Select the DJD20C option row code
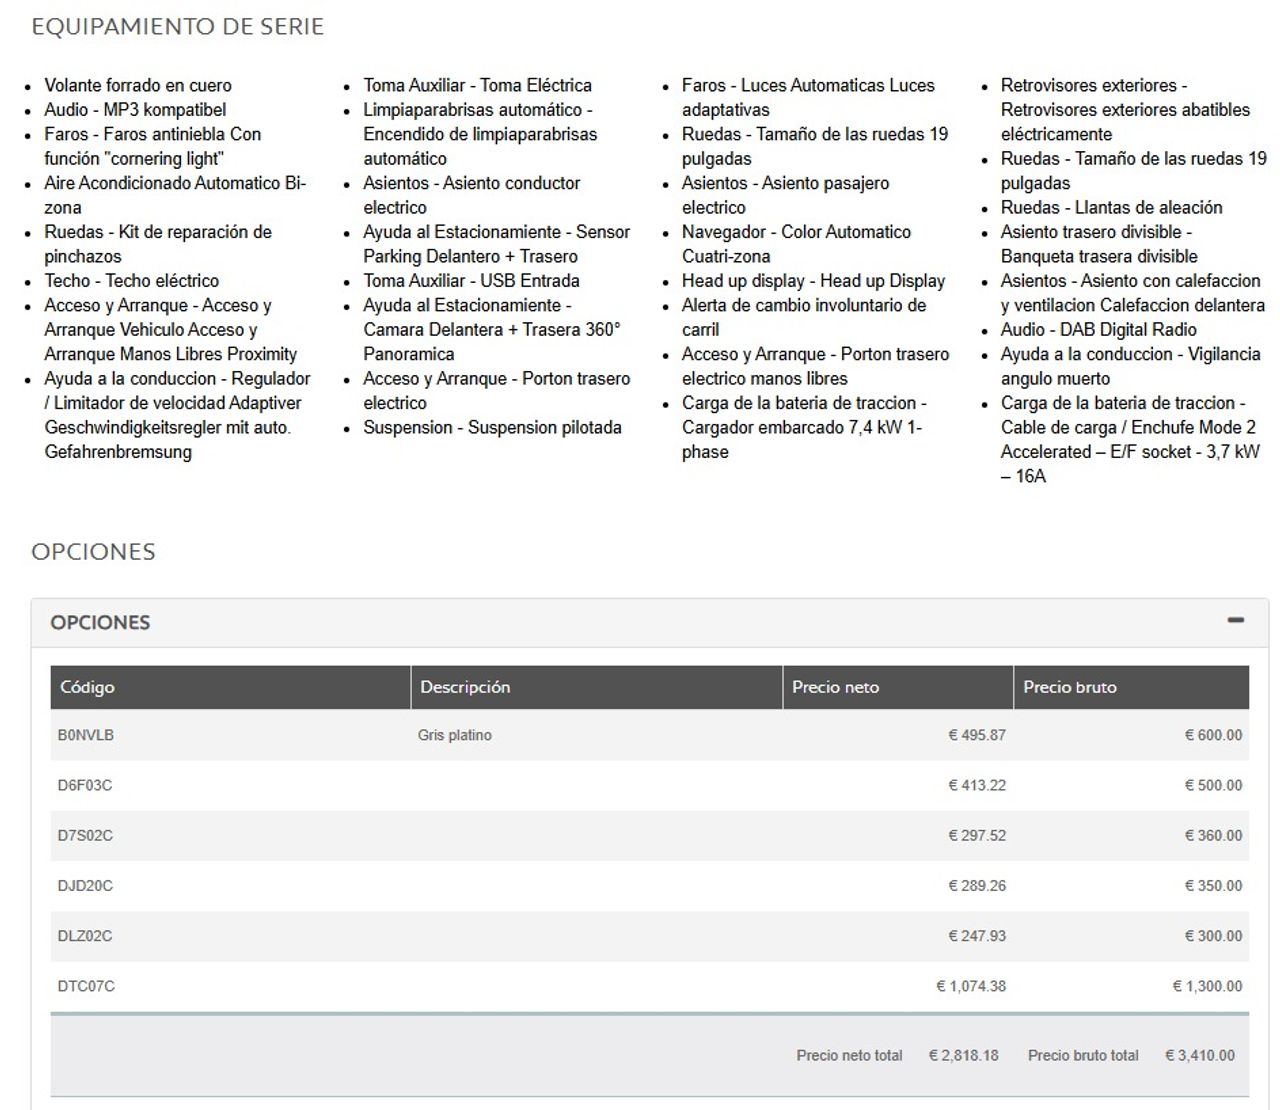Image resolution: width=1280 pixels, height=1110 pixels. pos(85,885)
